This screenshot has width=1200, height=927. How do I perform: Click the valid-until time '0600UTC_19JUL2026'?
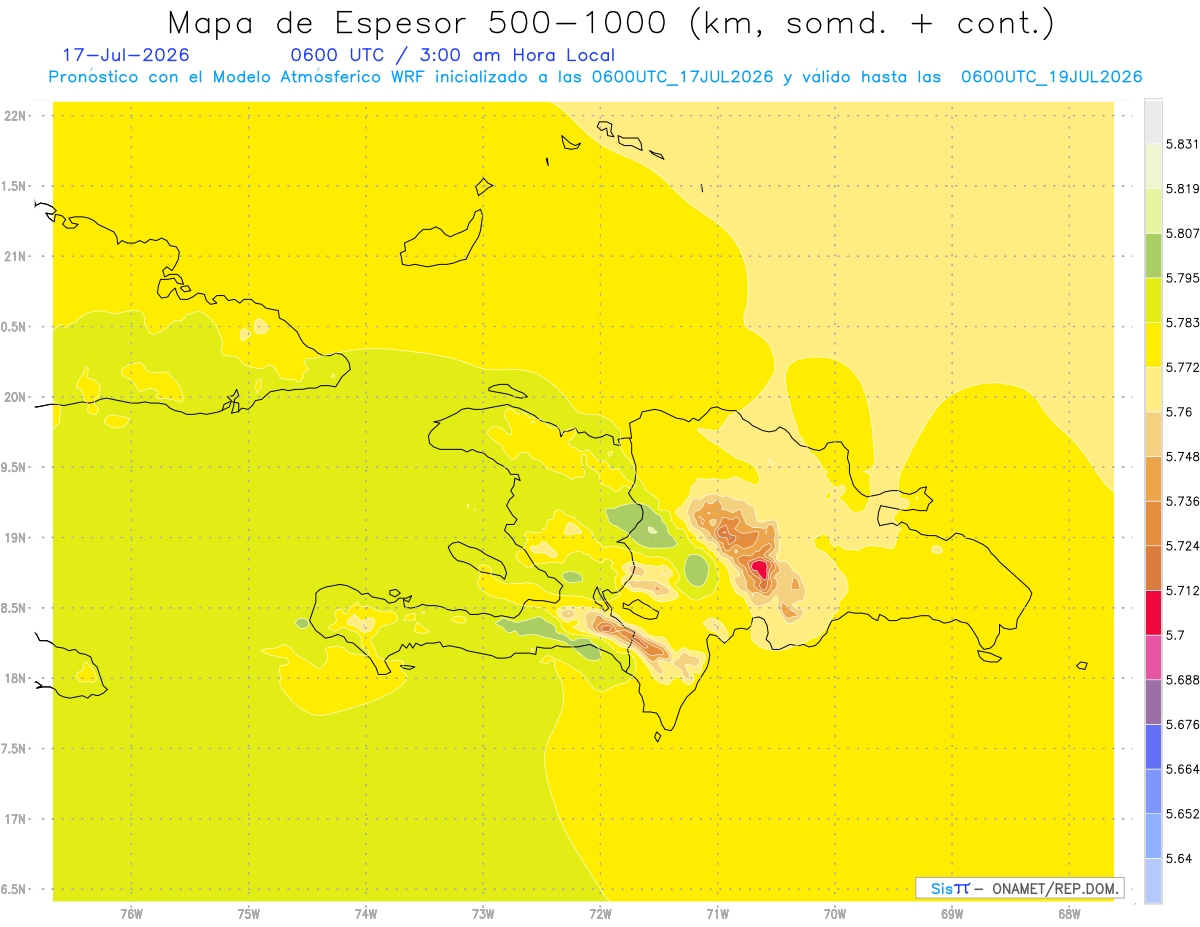(1051, 77)
